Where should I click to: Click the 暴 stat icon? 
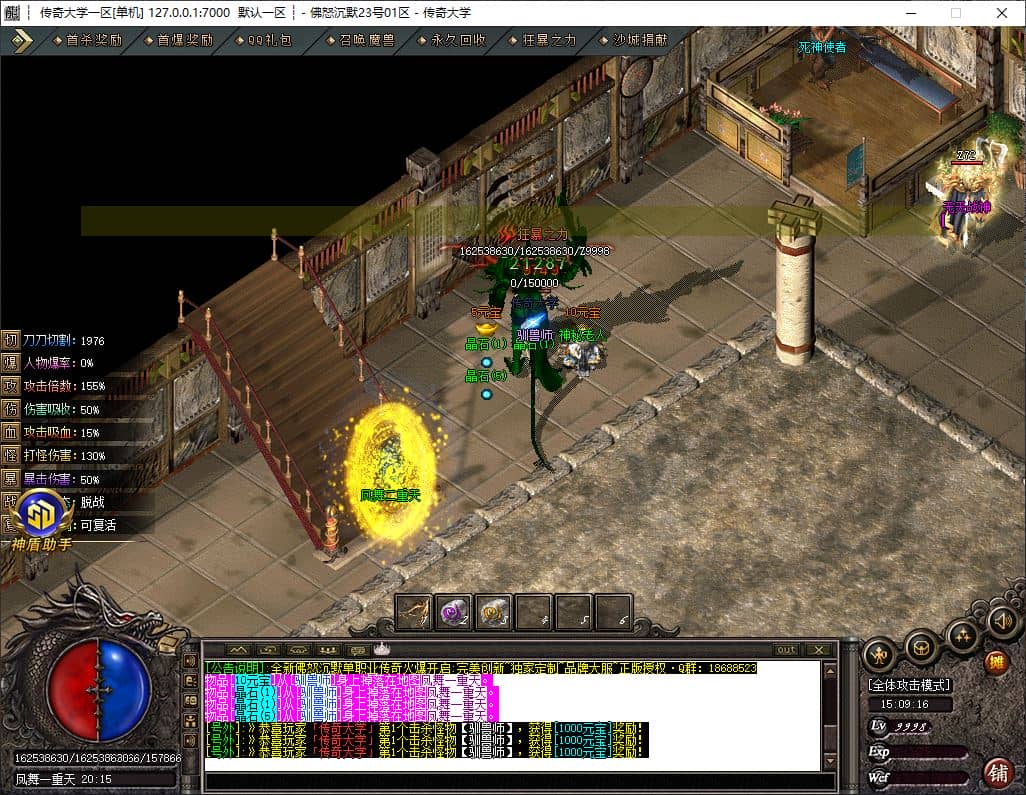coord(10,478)
